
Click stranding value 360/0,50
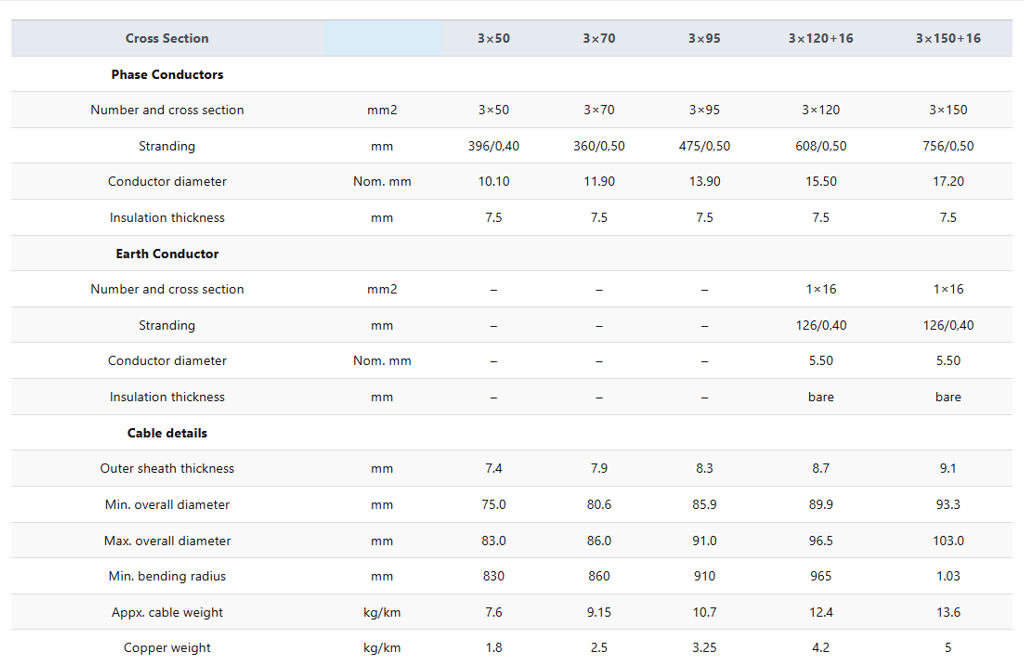(x=599, y=146)
